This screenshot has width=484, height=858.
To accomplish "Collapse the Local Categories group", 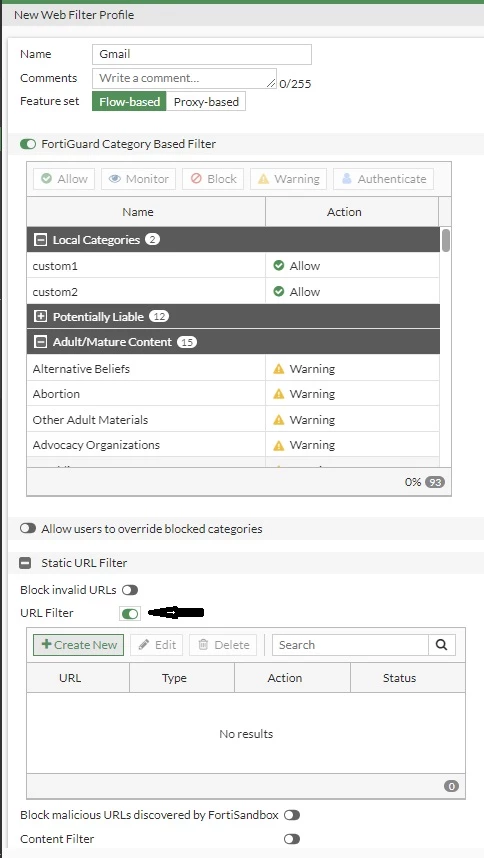I will tap(40, 240).
